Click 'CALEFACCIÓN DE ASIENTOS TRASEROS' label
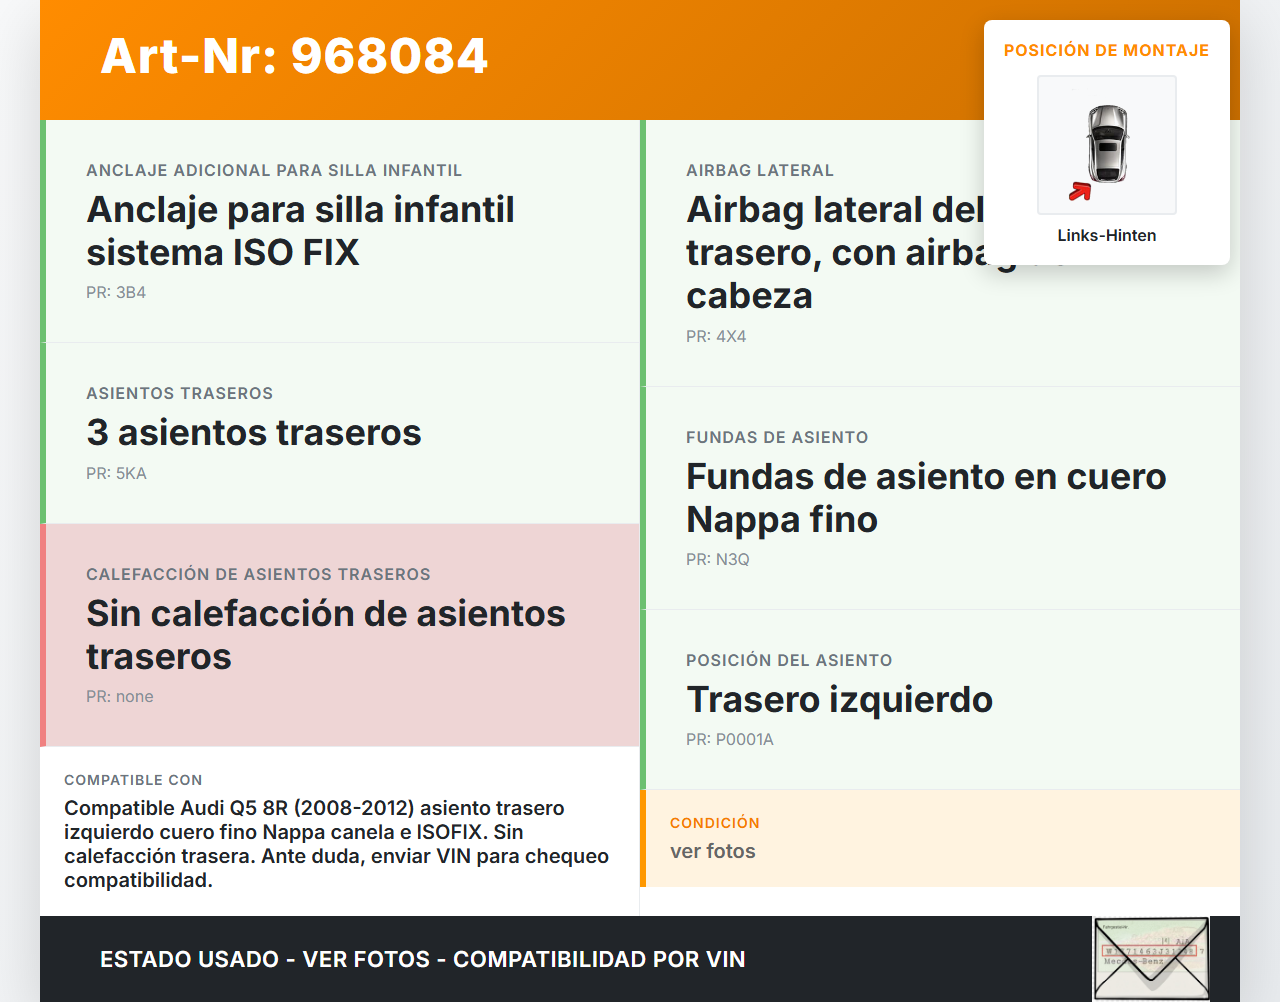Viewport: 1280px width, 1002px height. tap(258, 574)
